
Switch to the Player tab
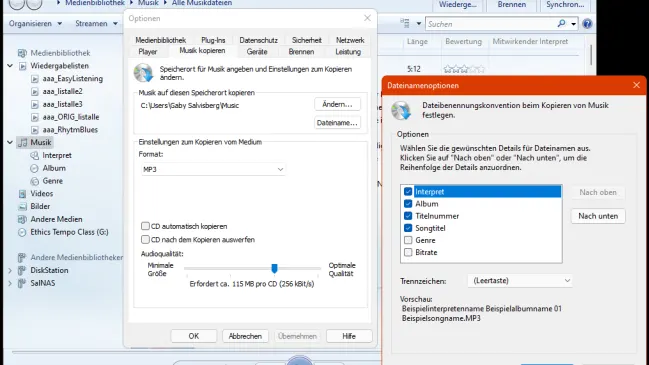pyautogui.click(x=148, y=52)
